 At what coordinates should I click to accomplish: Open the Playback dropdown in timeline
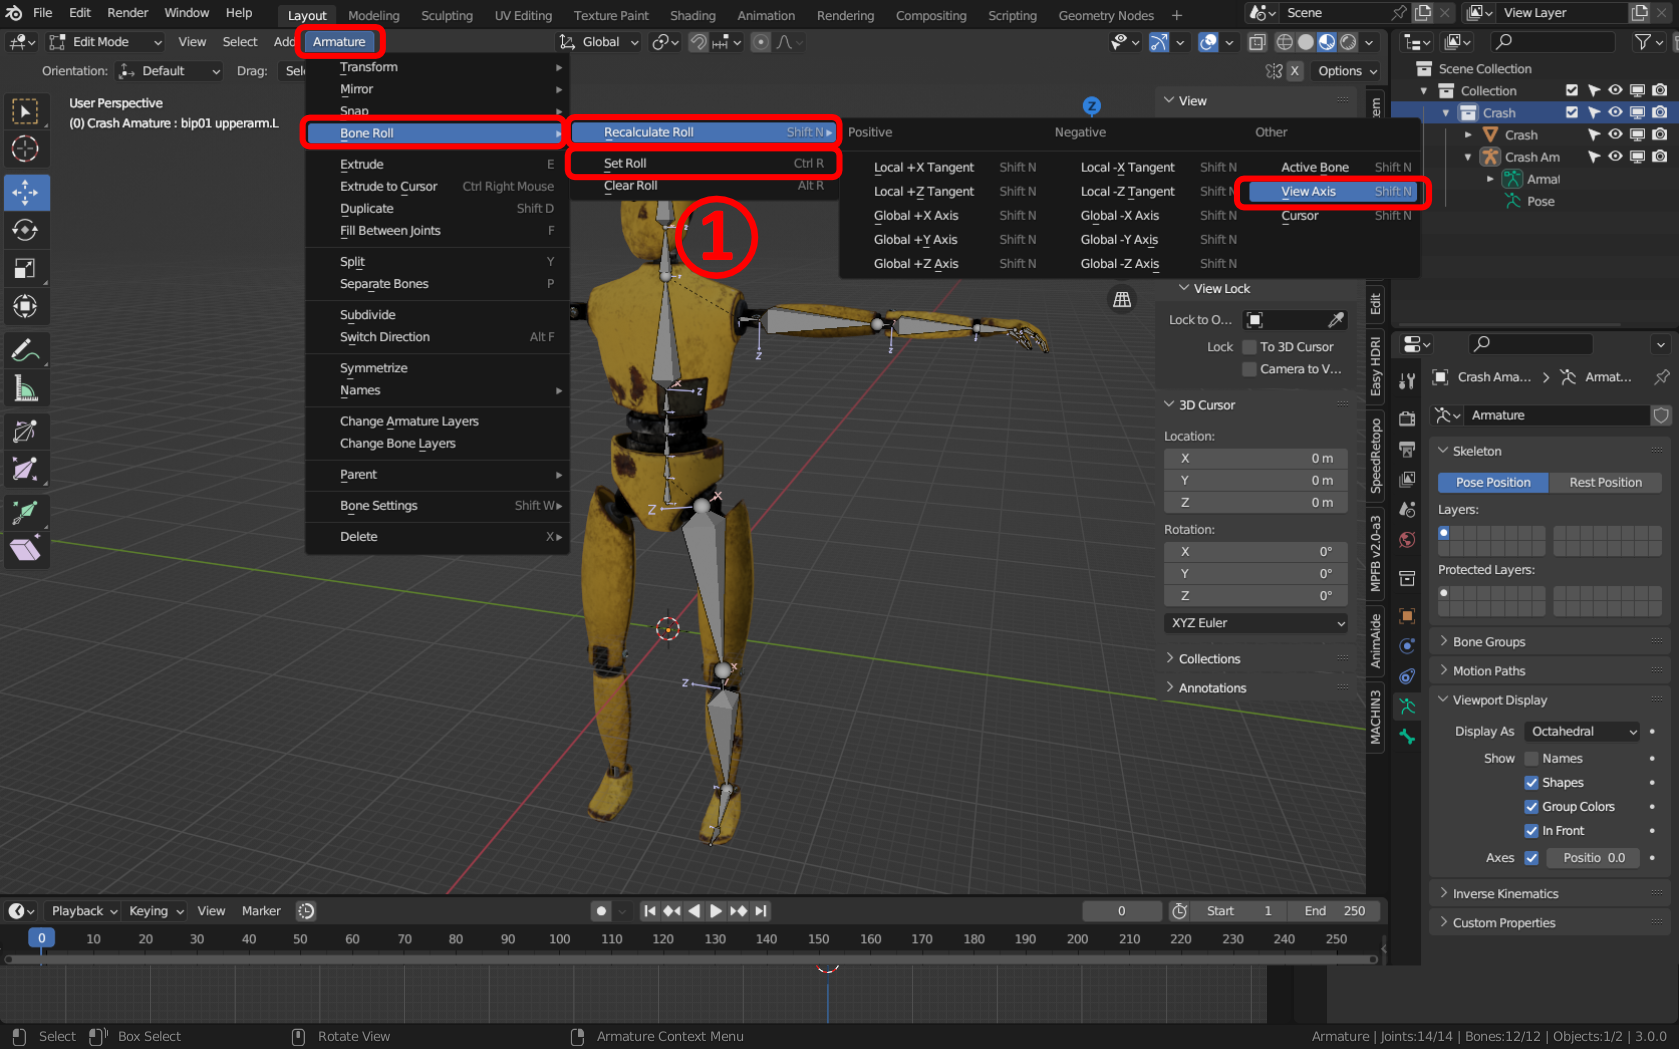click(84, 911)
